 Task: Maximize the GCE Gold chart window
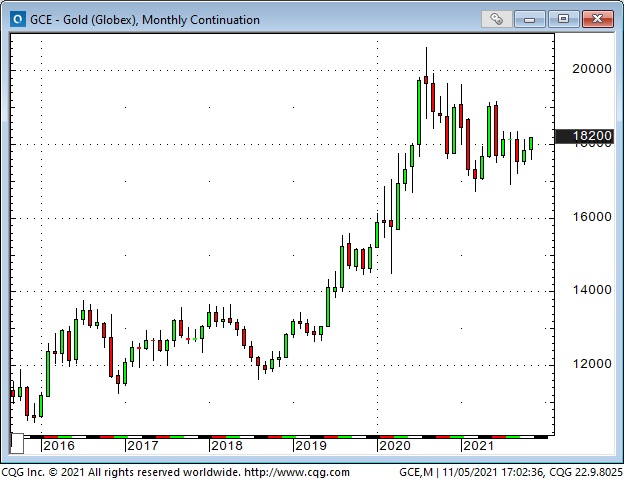point(563,19)
